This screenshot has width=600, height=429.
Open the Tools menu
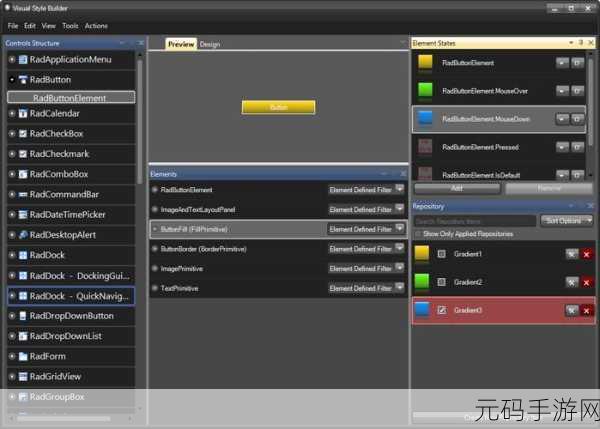(x=70, y=26)
